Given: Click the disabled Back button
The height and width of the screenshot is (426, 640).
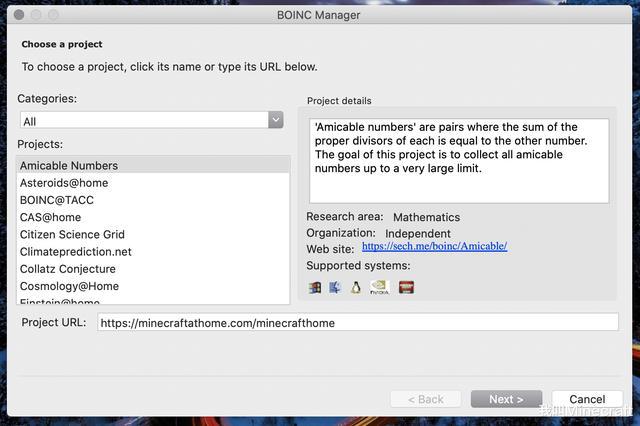Looking at the screenshot, I should 426,399.
